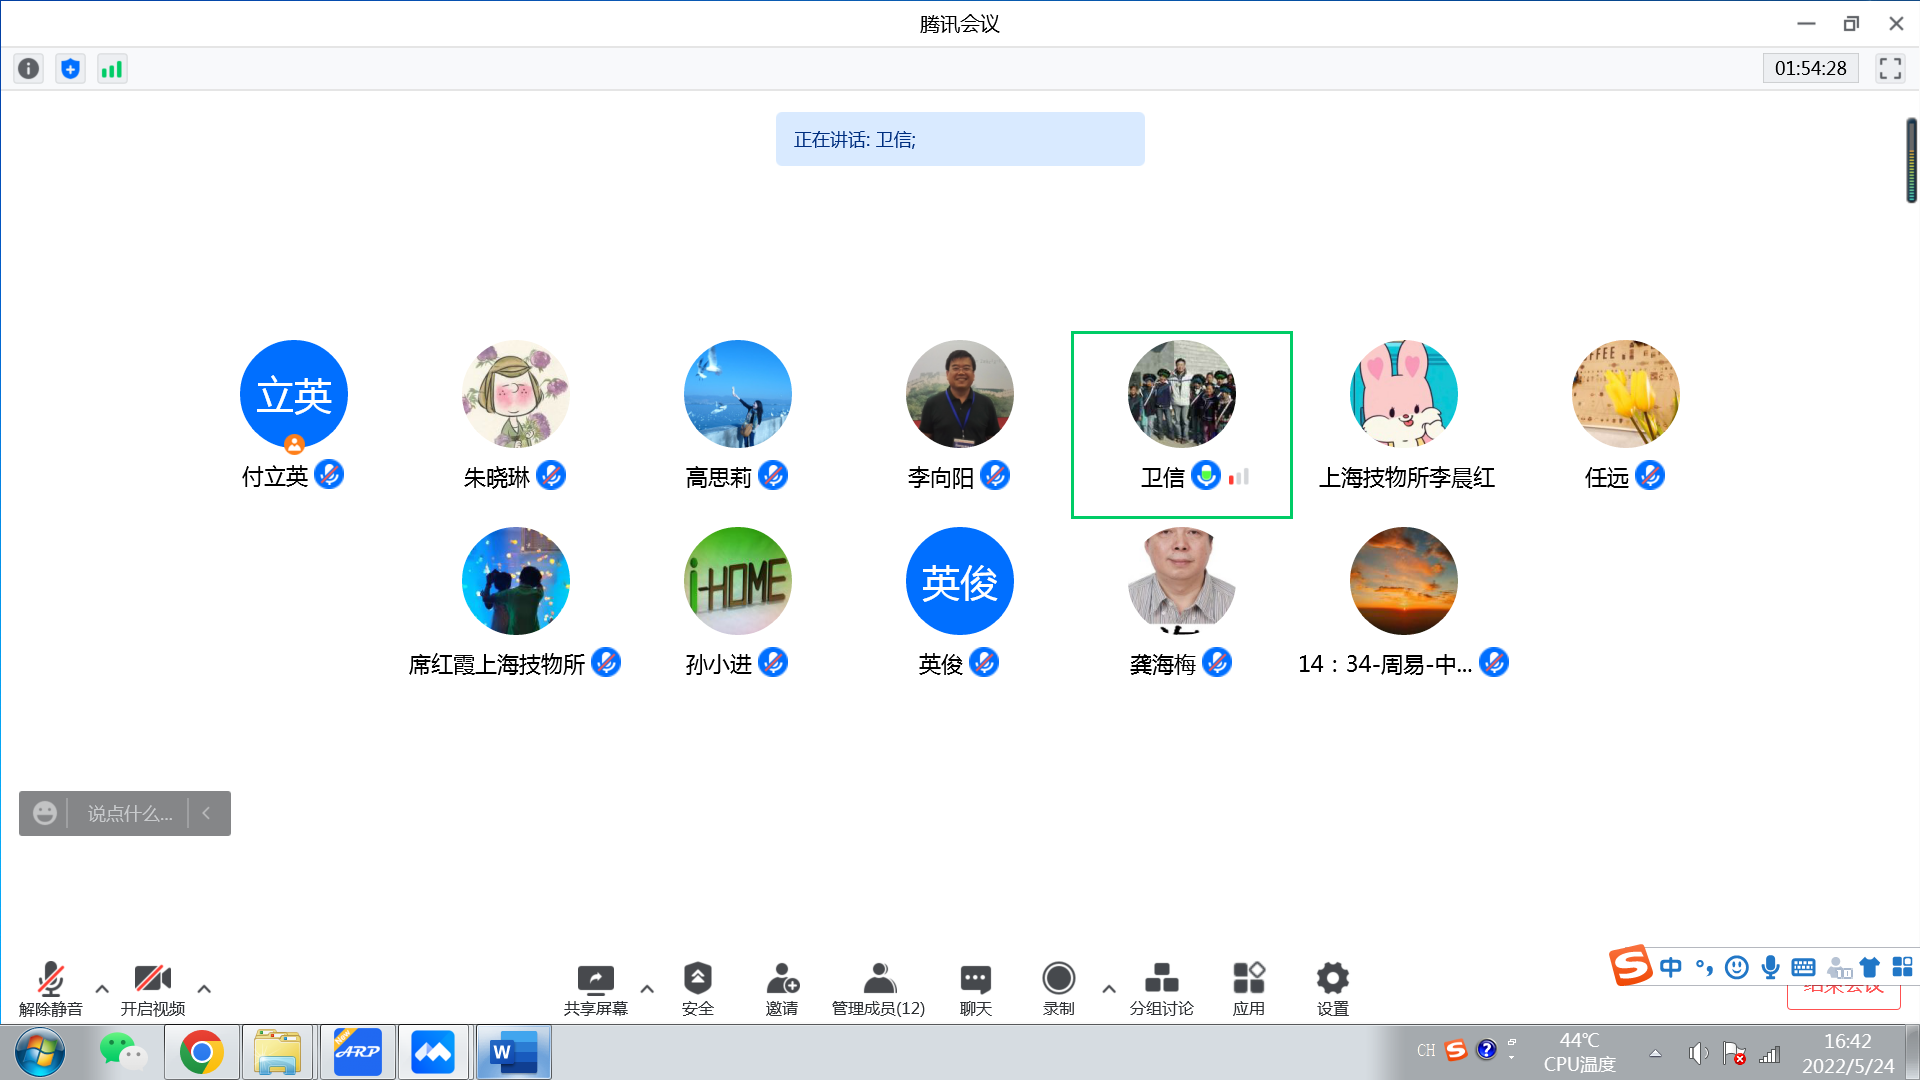Open 分组讨论 breakout rooms
Viewport: 1920px width, 1080px height.
point(1162,989)
